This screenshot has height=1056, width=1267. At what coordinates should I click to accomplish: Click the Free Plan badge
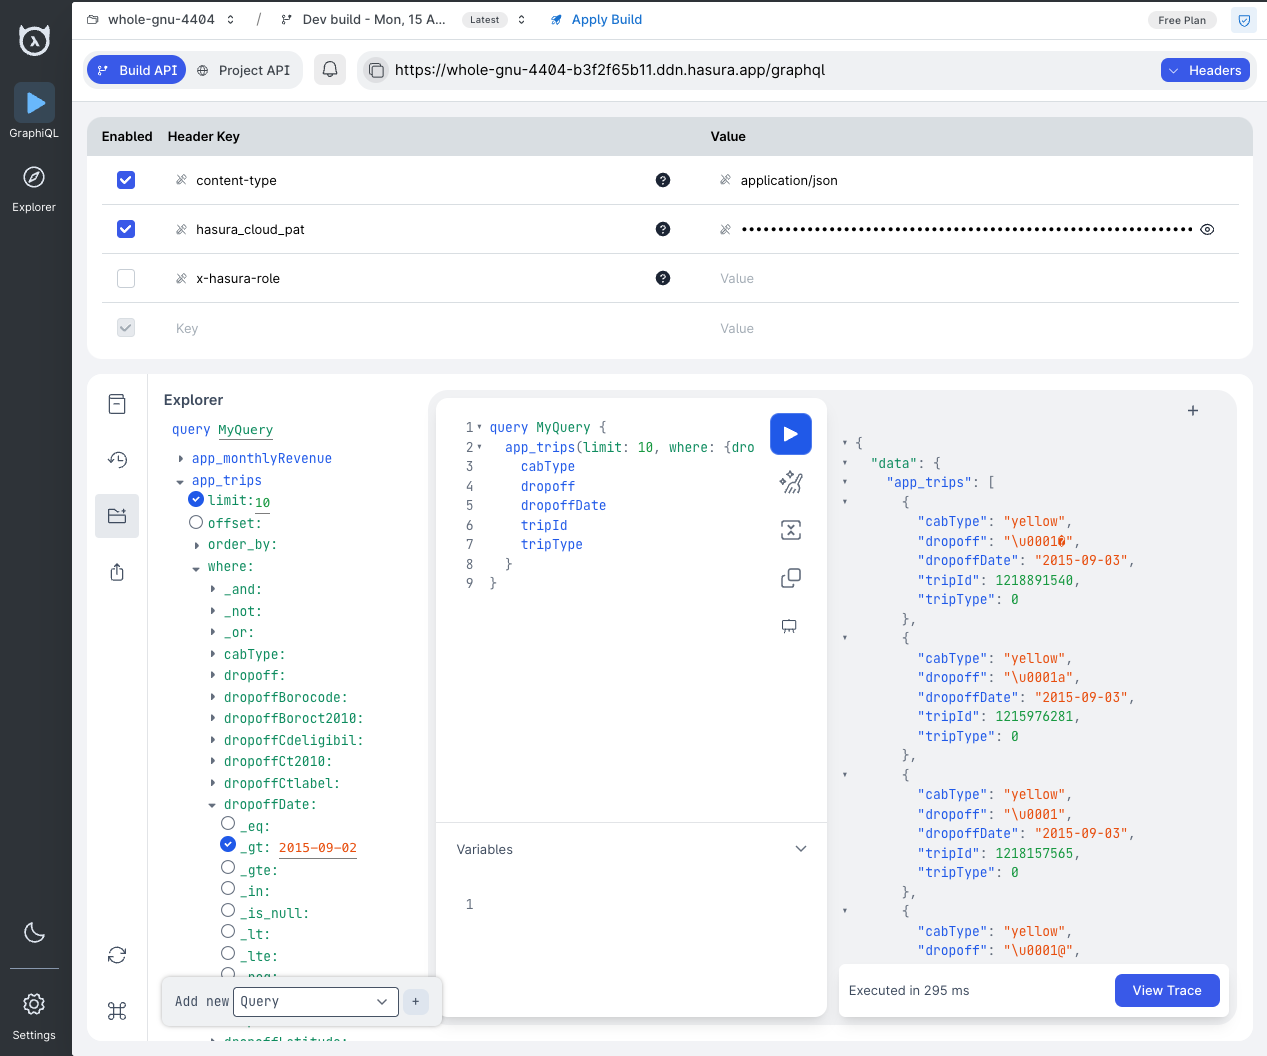[x=1182, y=20]
